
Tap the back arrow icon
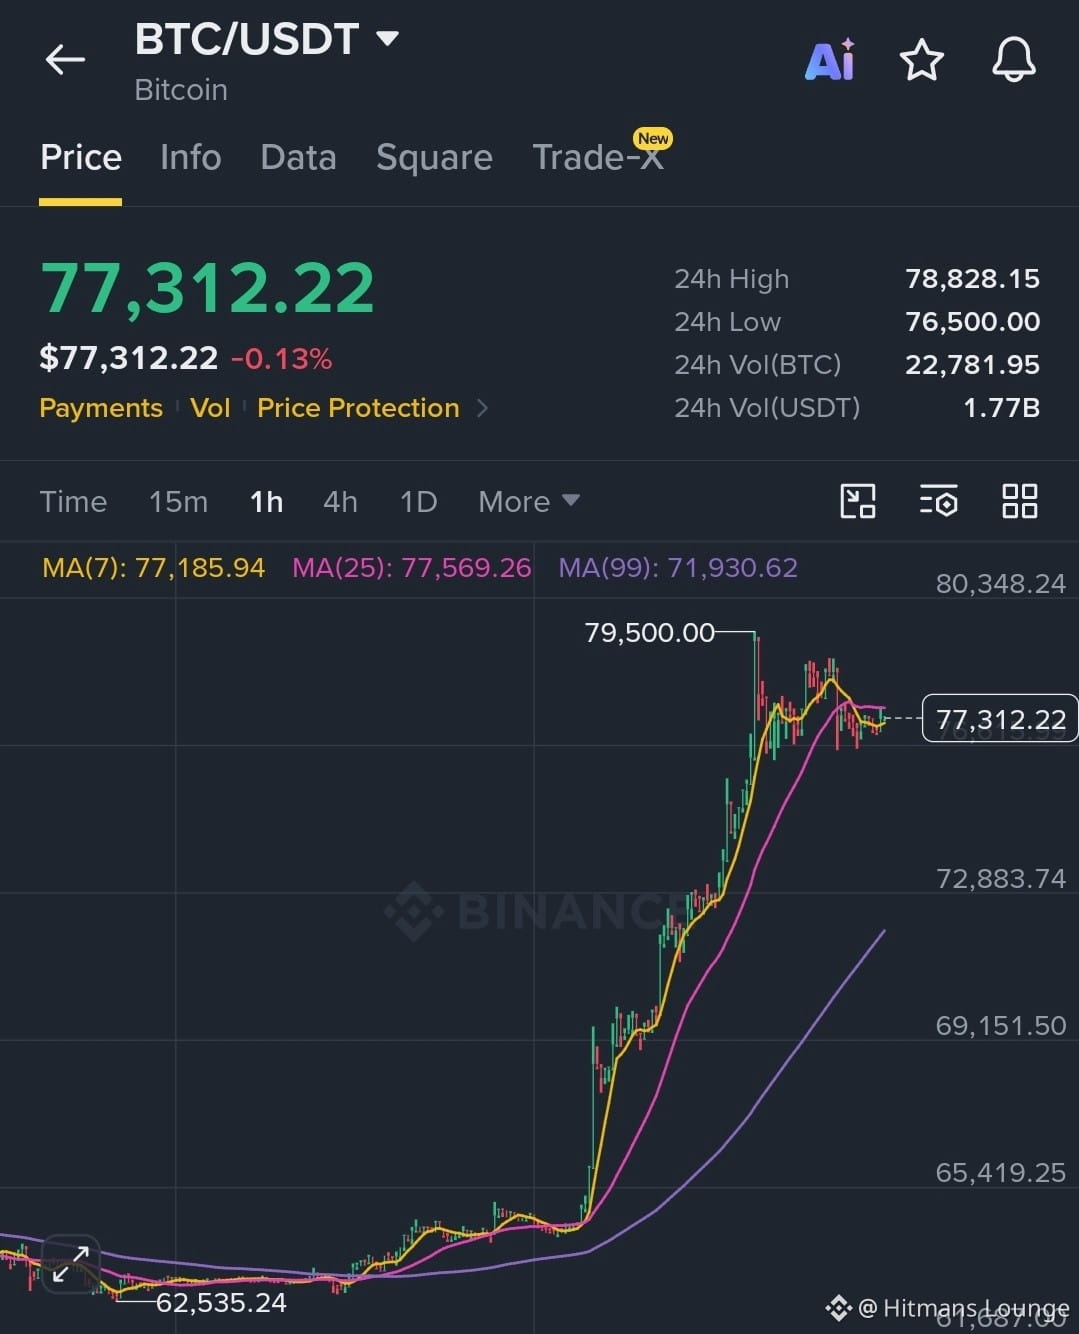pos(65,60)
